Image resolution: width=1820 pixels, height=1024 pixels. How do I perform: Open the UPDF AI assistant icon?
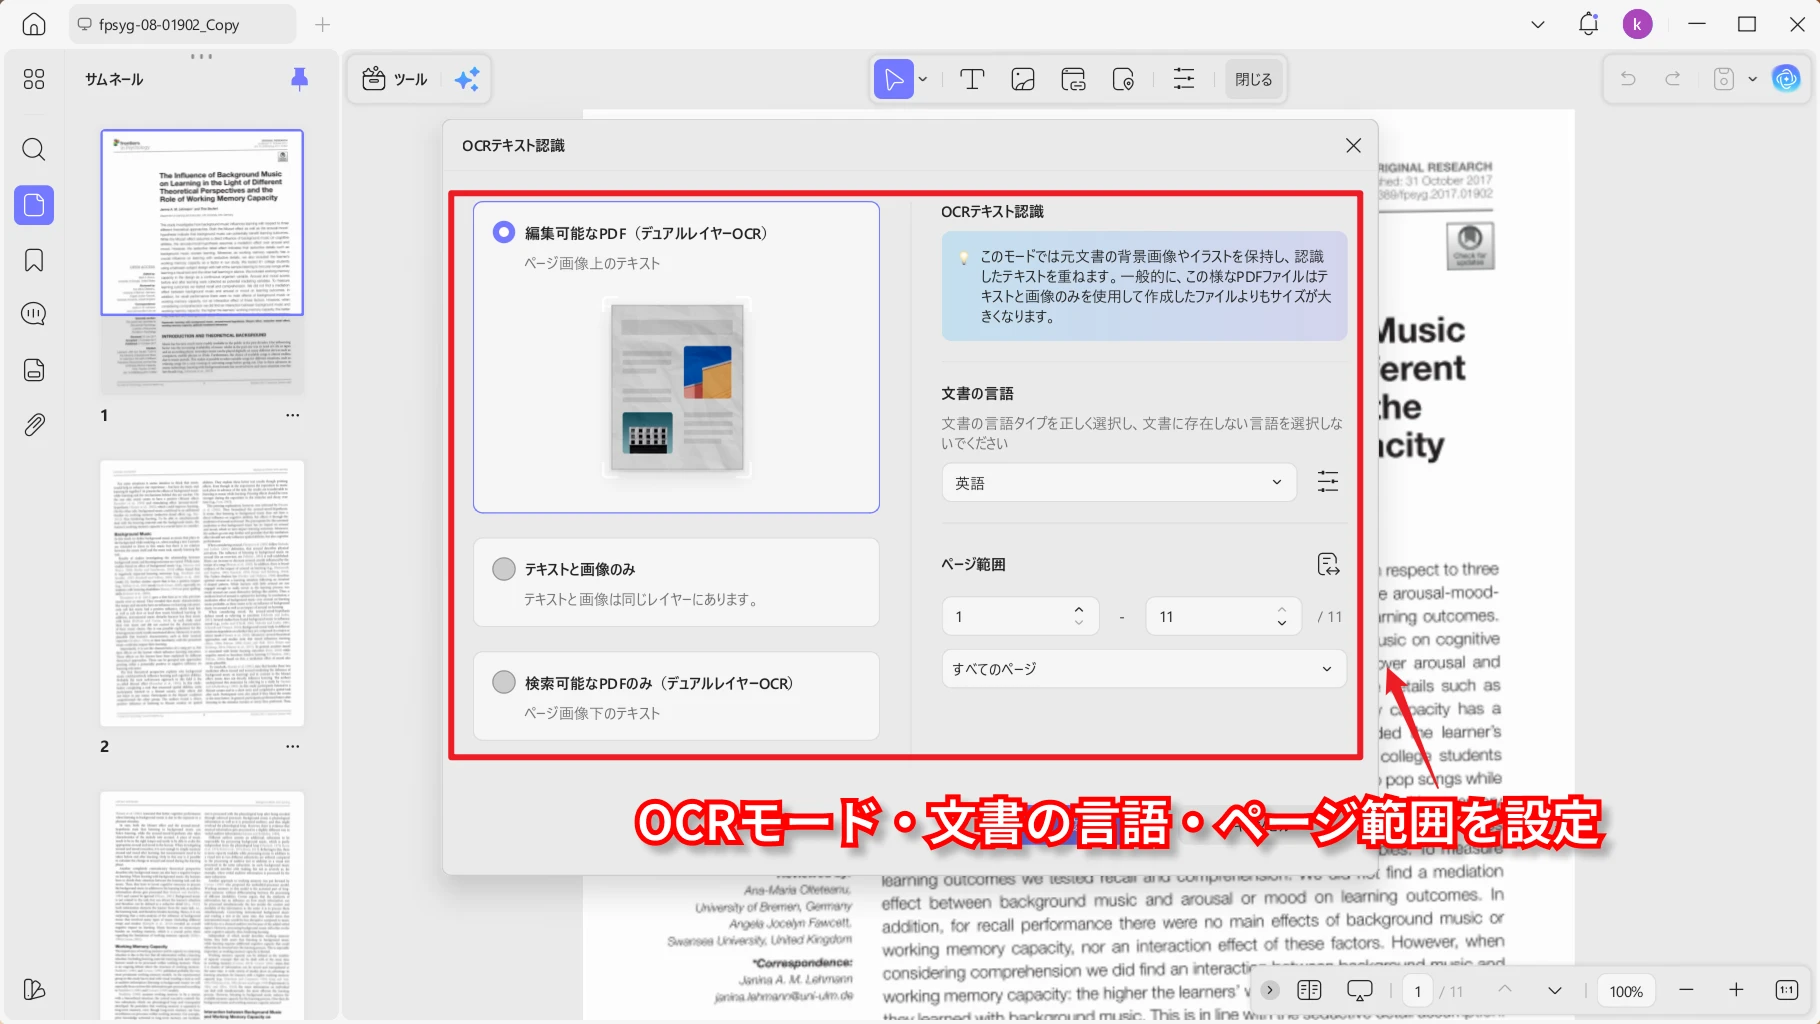click(x=1786, y=79)
